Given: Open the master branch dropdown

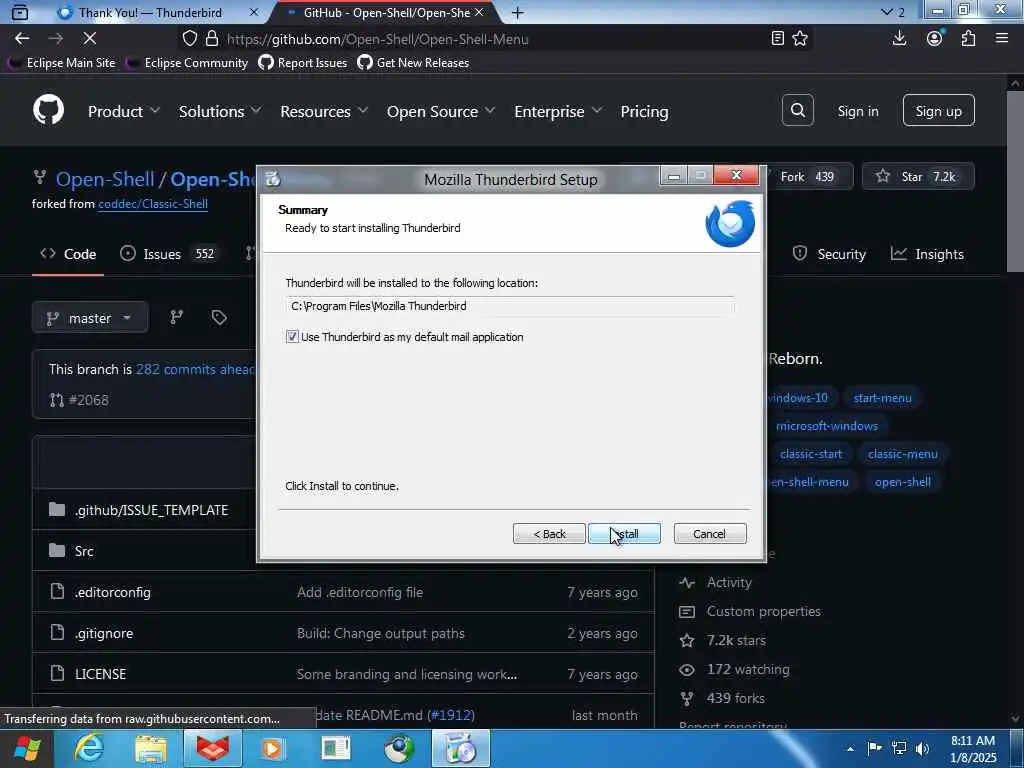Looking at the screenshot, I should [x=90, y=318].
